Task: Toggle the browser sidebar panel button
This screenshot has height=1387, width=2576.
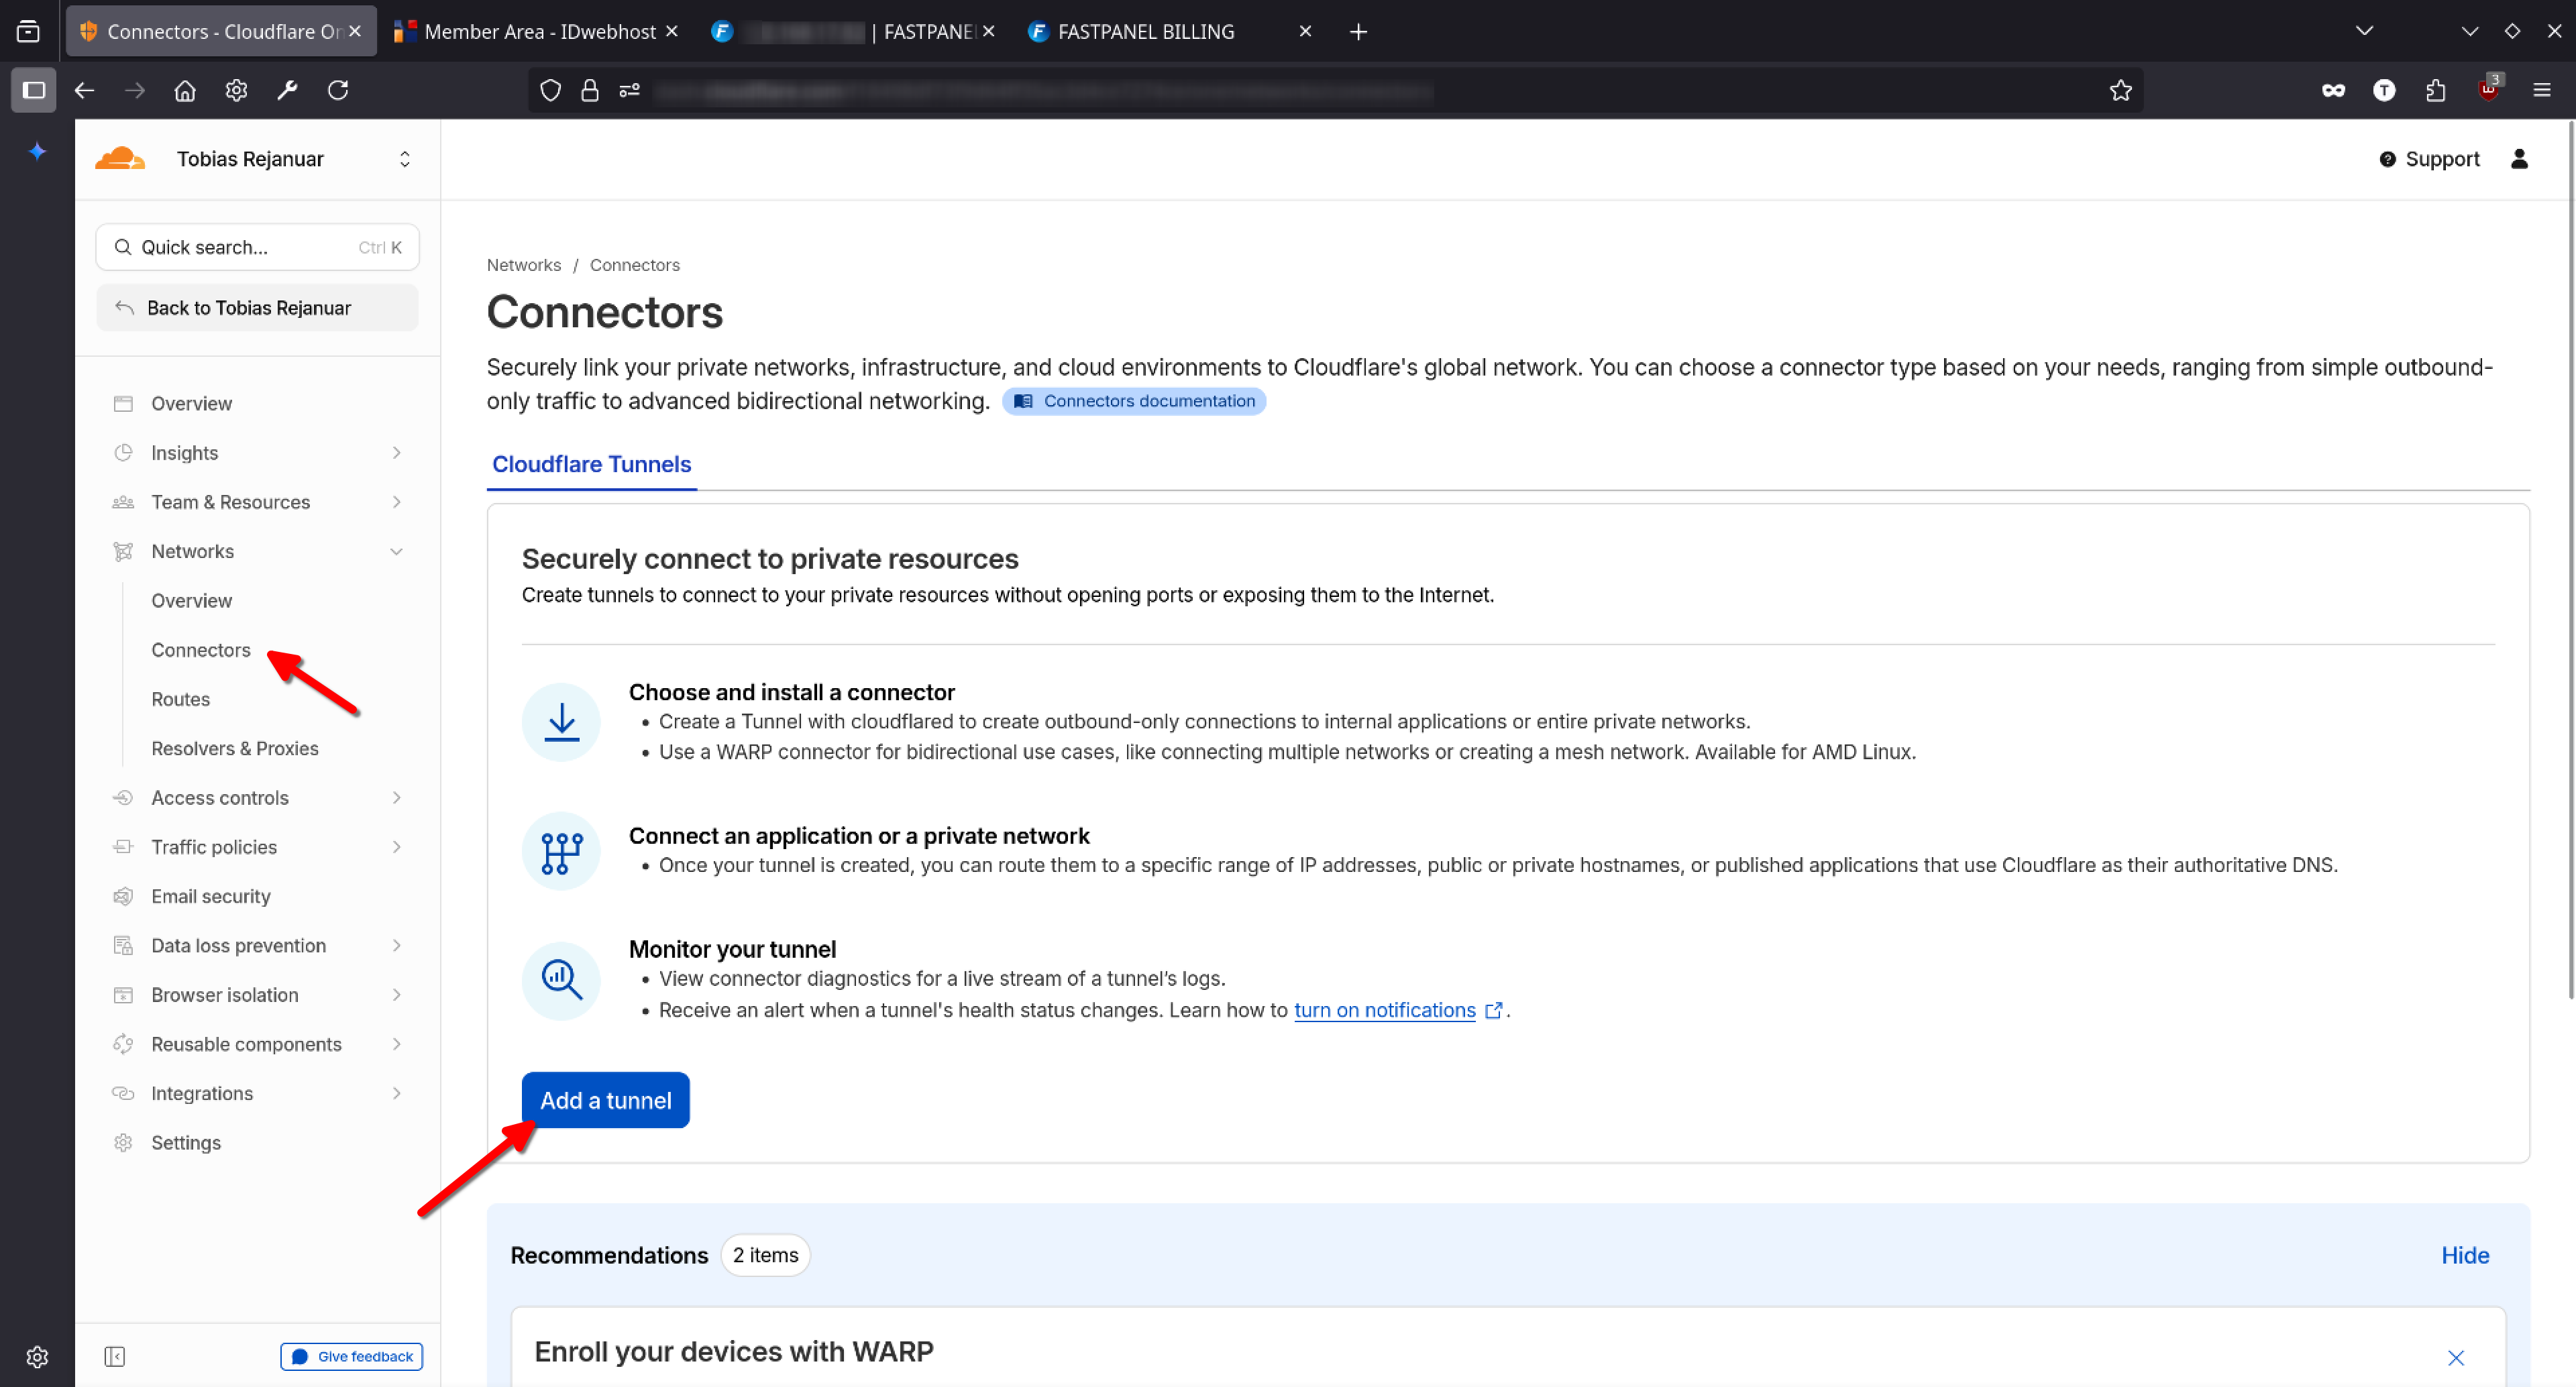Action: pos(34,91)
